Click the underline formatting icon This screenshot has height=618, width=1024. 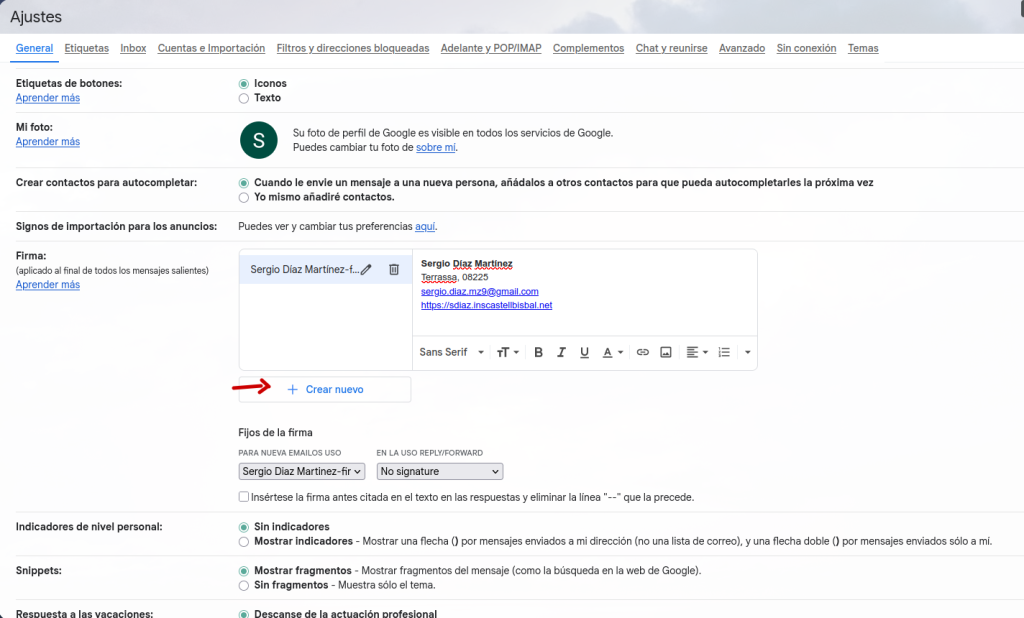click(x=584, y=352)
